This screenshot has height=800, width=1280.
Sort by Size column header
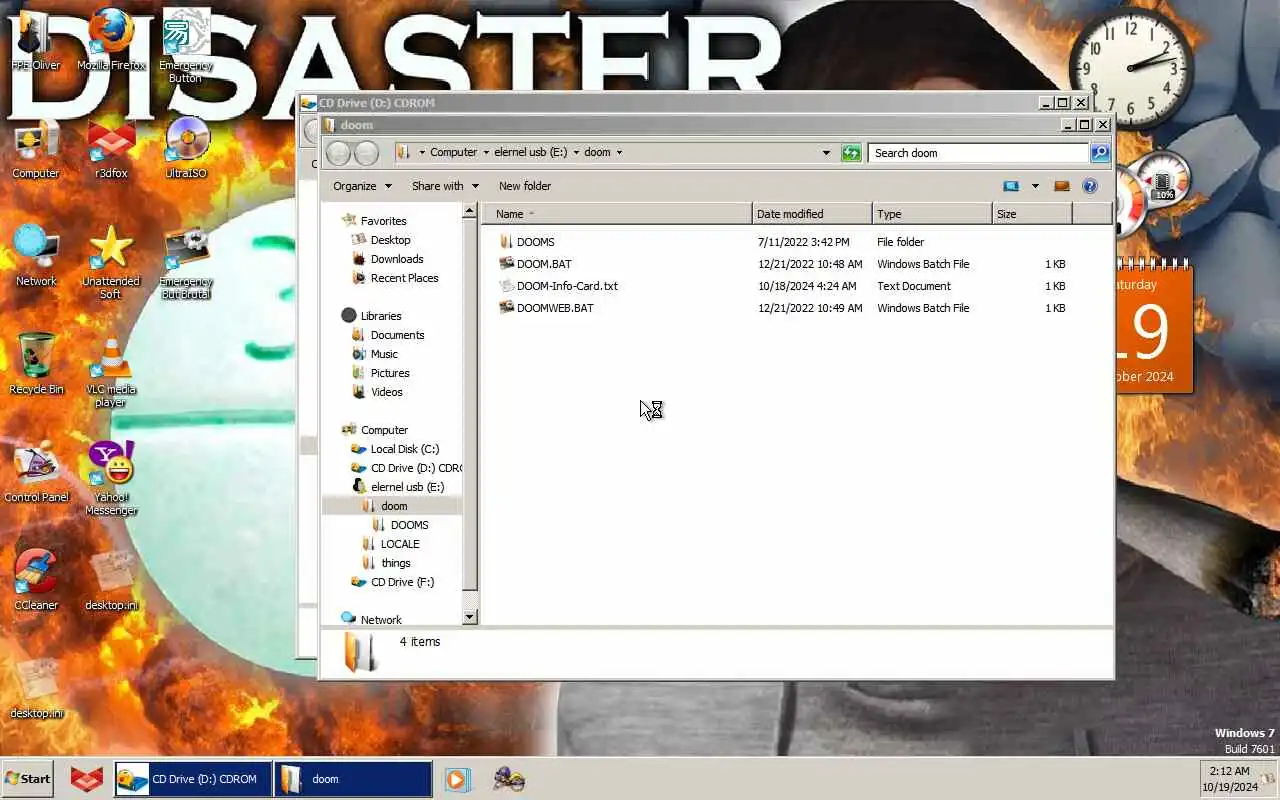tap(1032, 214)
